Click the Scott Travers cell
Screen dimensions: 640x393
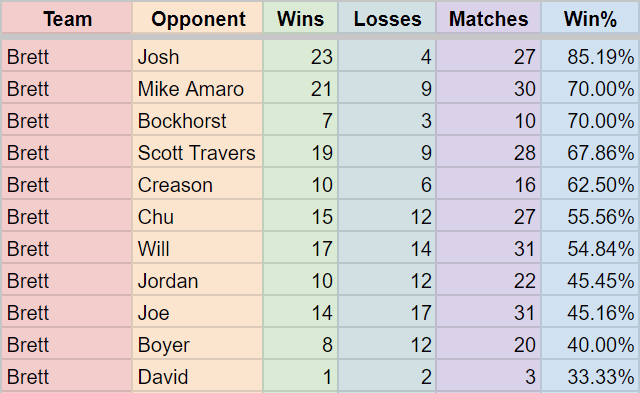coord(198,152)
